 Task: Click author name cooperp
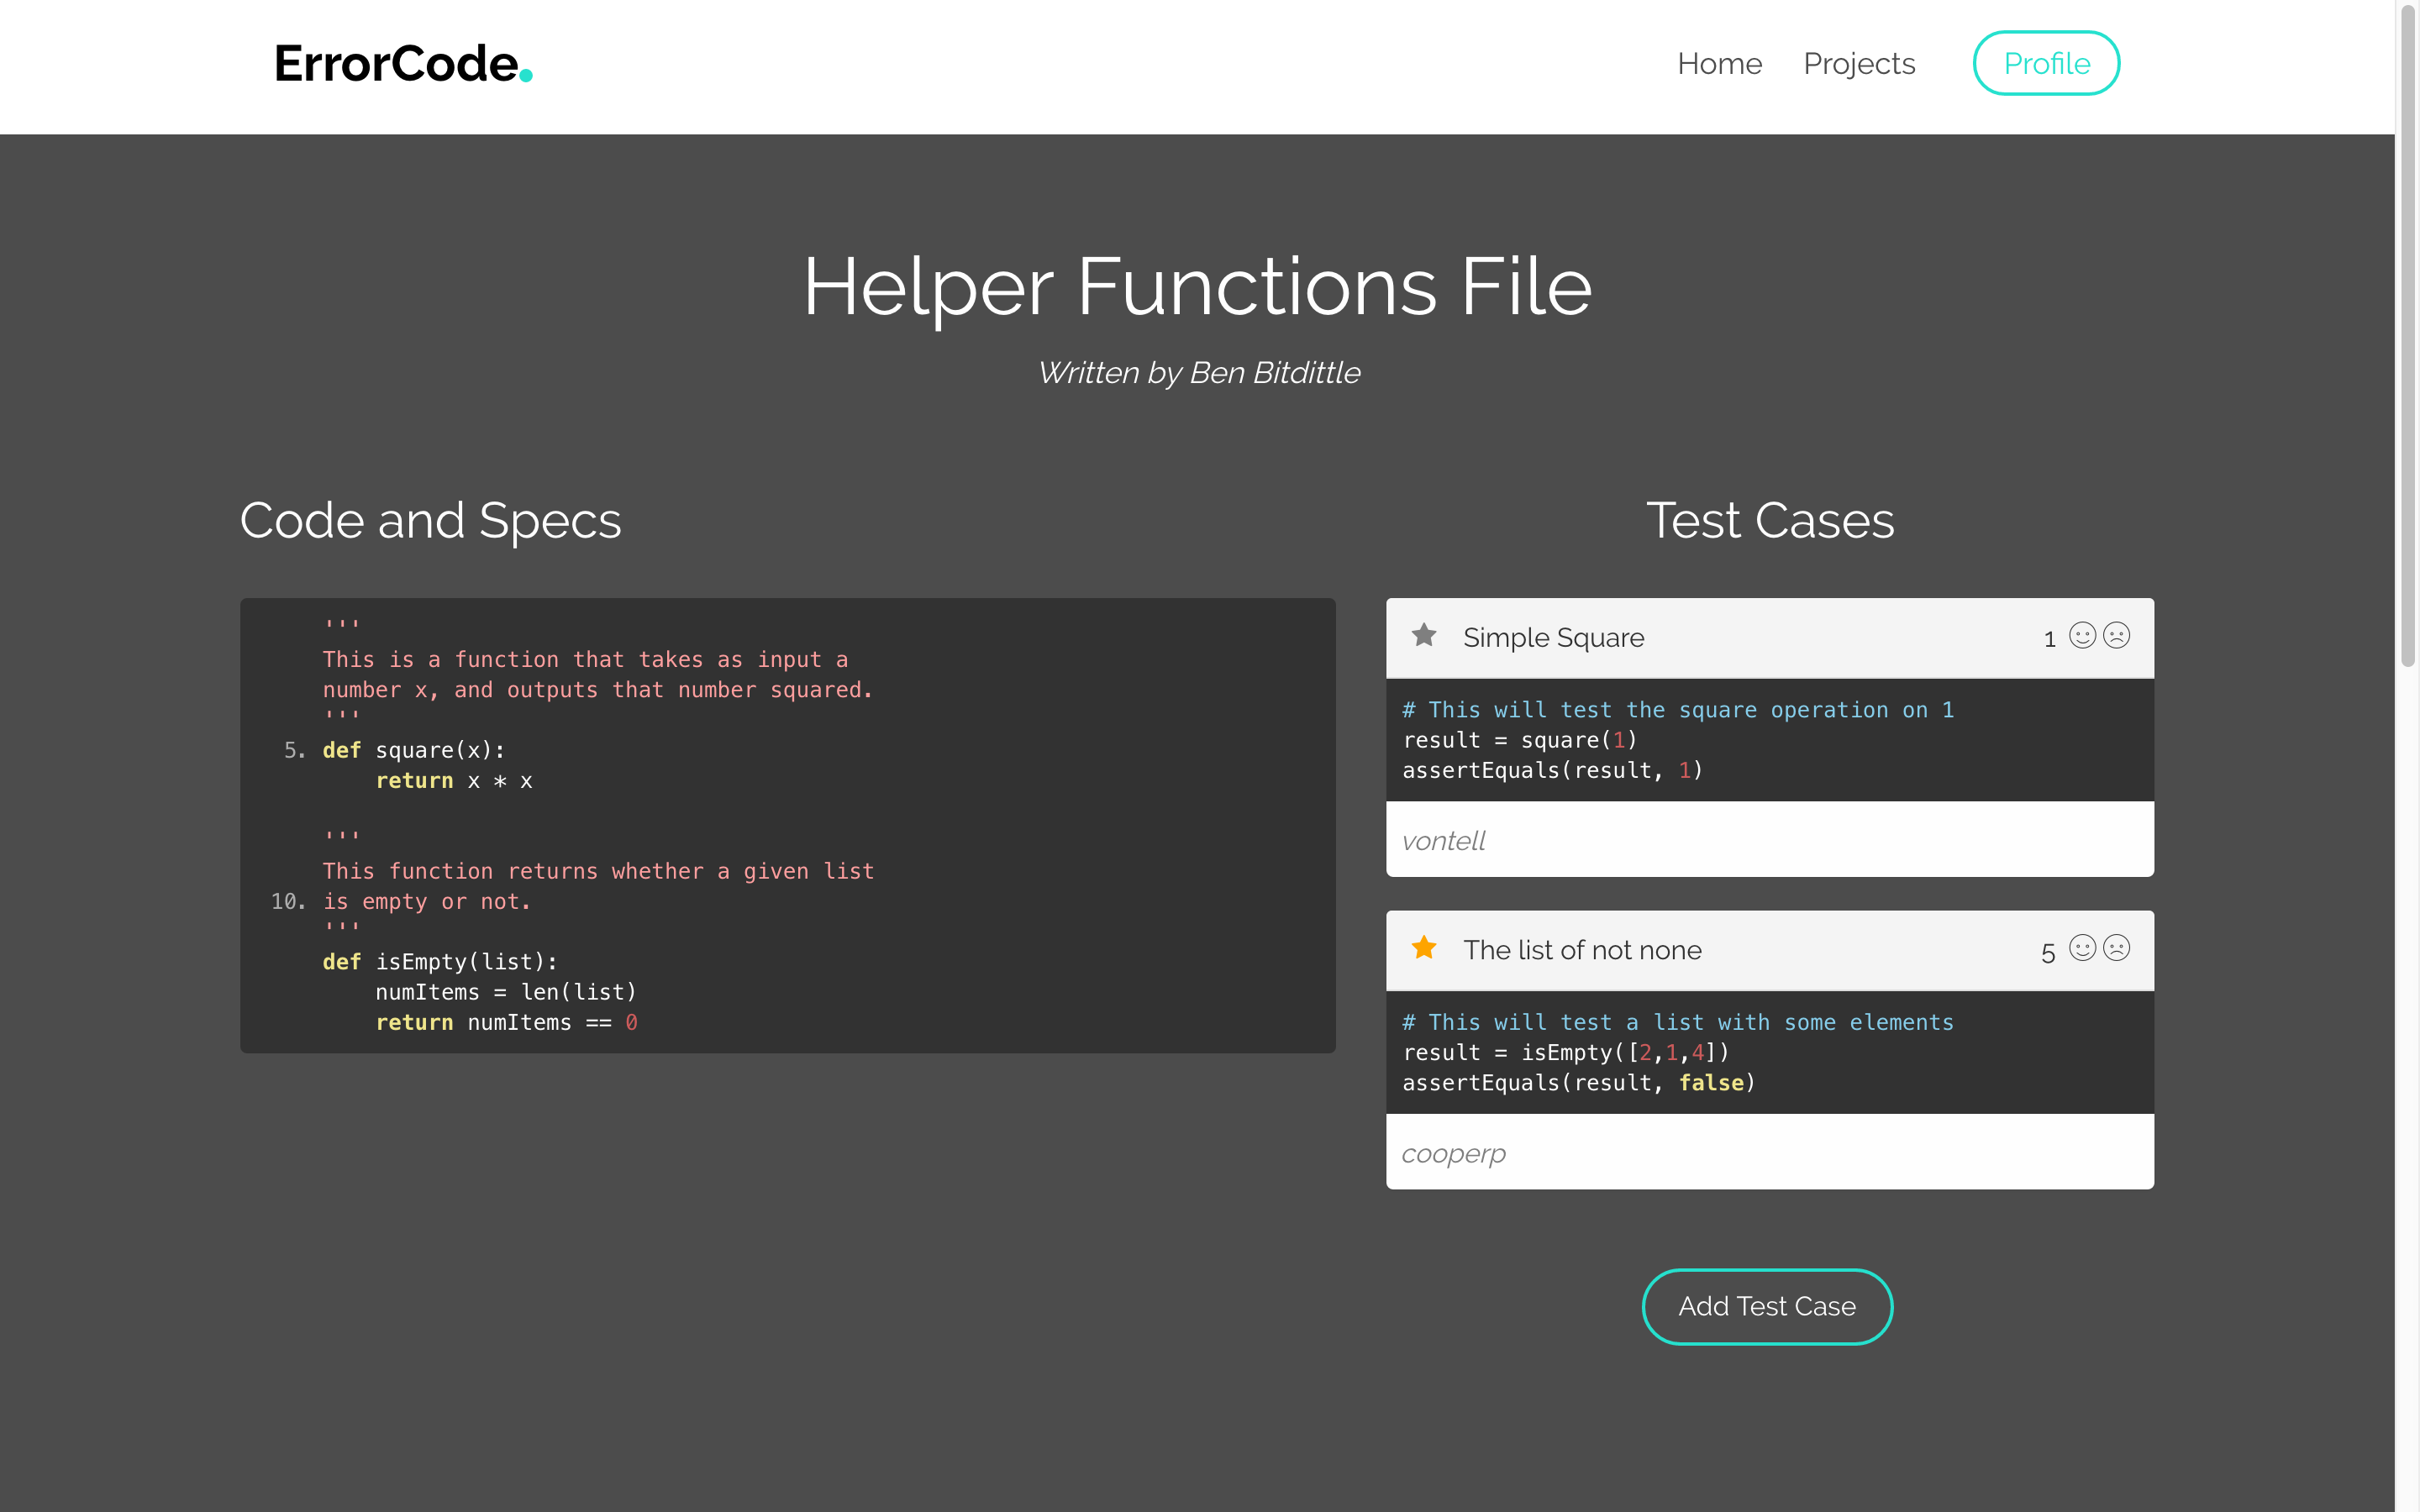click(x=1453, y=1153)
